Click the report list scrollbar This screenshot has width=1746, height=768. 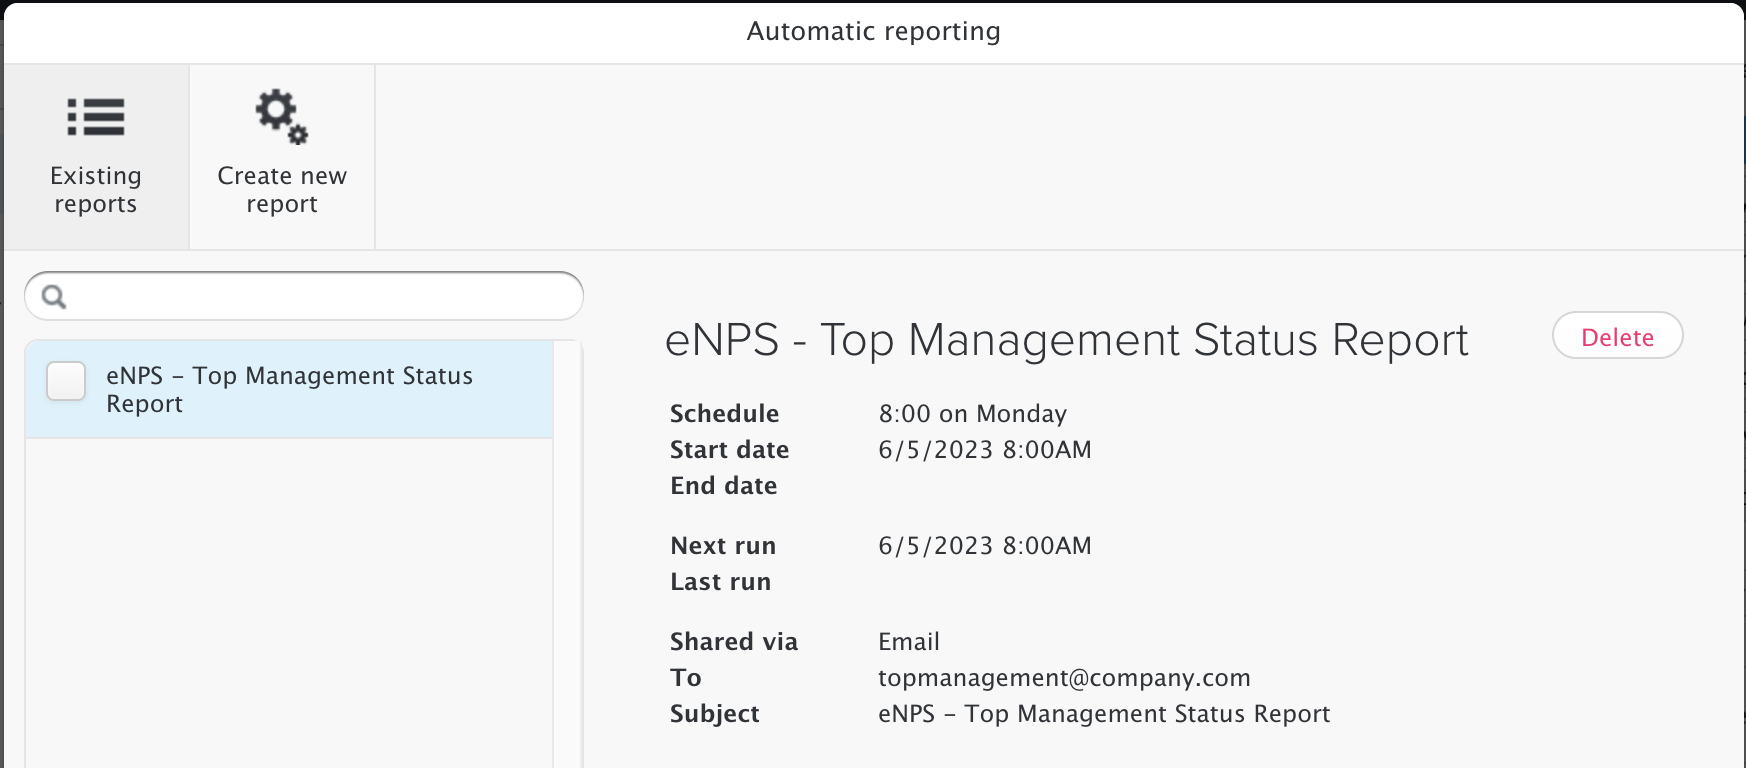[568, 554]
